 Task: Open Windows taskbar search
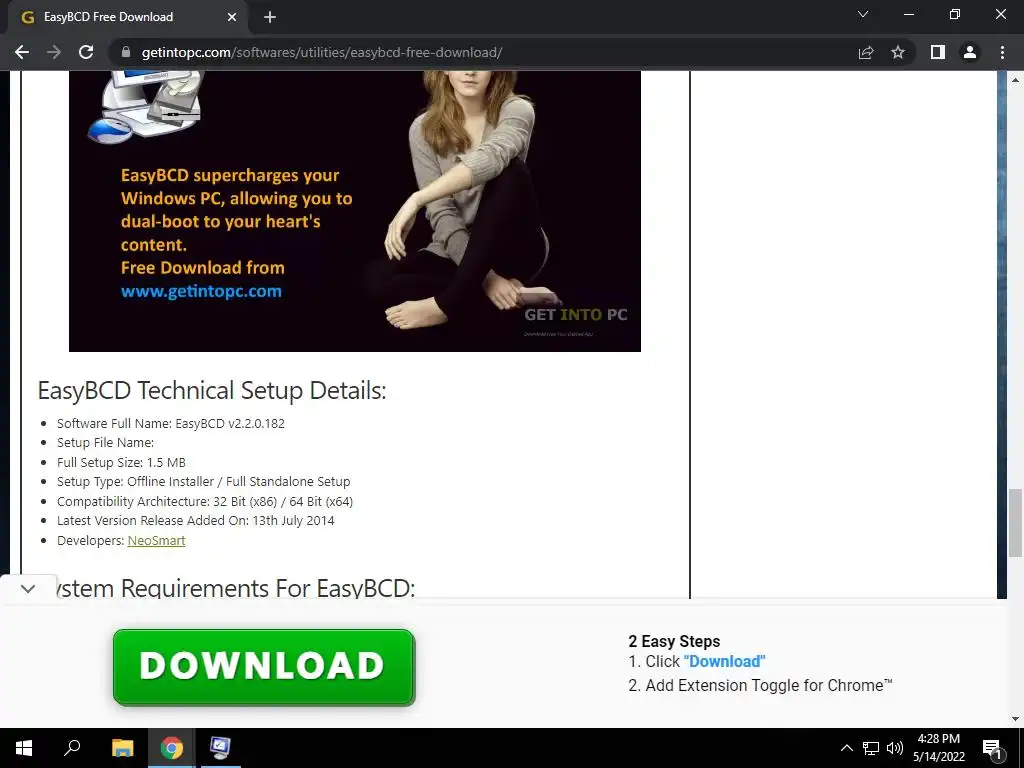[x=72, y=748]
